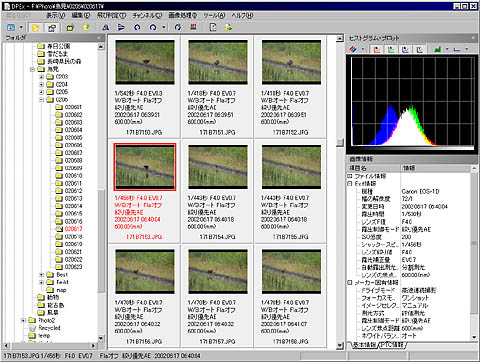
Task: Click the blue axis scale icon
Action: click(457, 49)
